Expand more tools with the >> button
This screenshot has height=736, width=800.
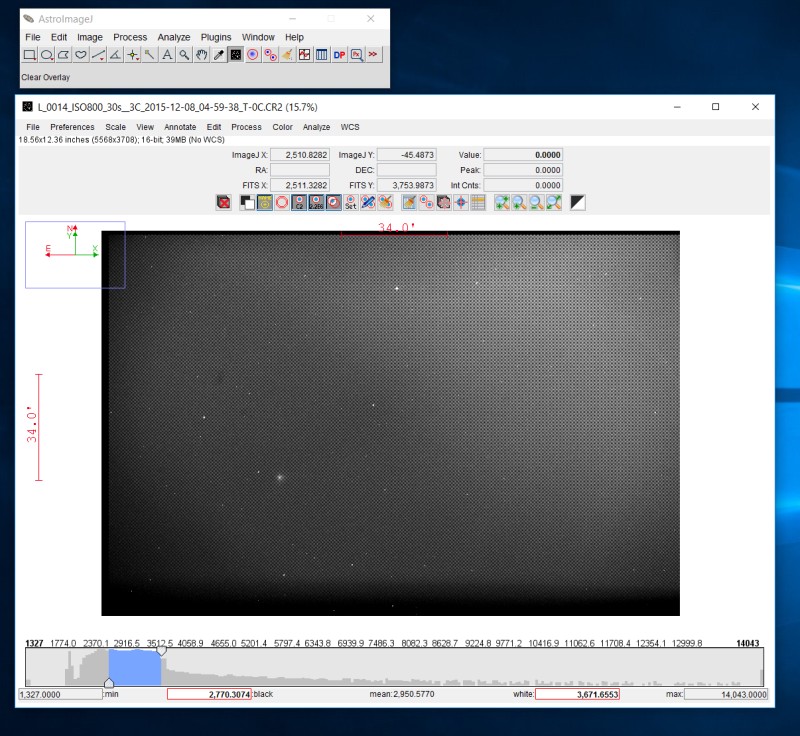coord(373,55)
